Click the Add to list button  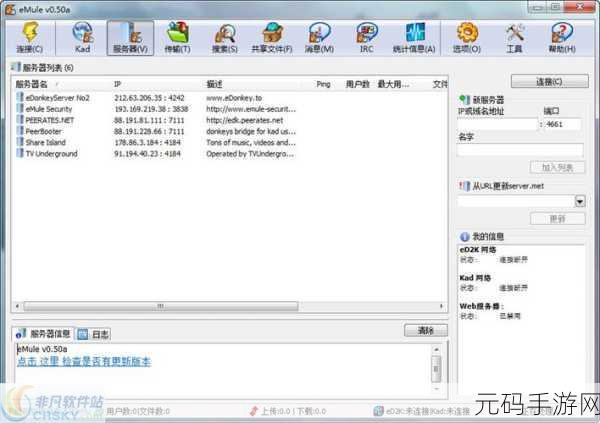tap(557, 167)
